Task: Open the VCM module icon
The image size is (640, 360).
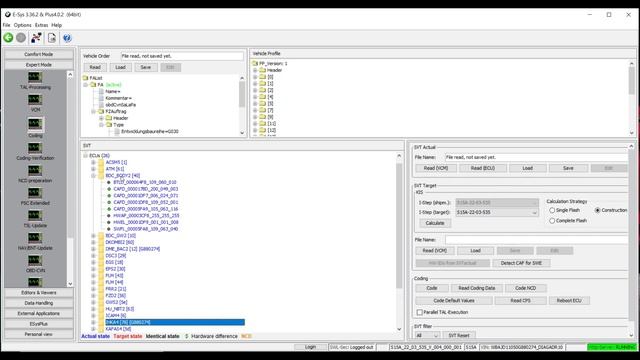Action: pos(35,100)
